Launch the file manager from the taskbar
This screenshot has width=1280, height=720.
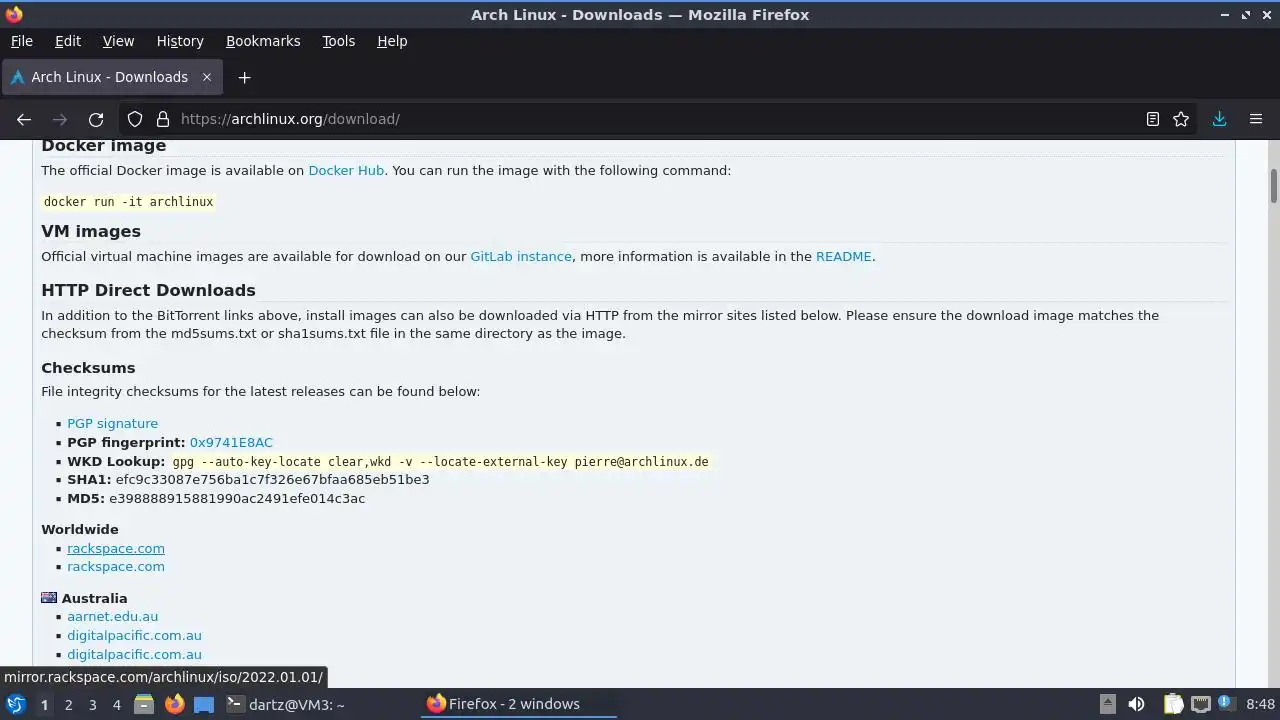click(x=144, y=704)
